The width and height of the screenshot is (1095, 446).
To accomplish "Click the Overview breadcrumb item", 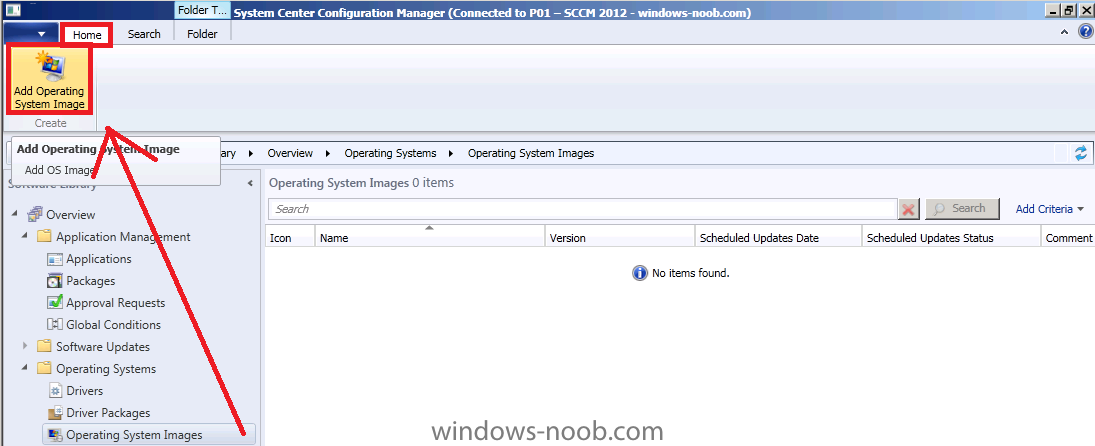I will tap(290, 153).
